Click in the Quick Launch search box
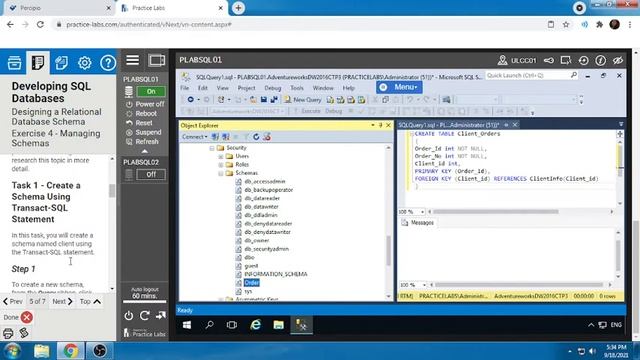Screen dimensions: 640x360 coord(528,76)
